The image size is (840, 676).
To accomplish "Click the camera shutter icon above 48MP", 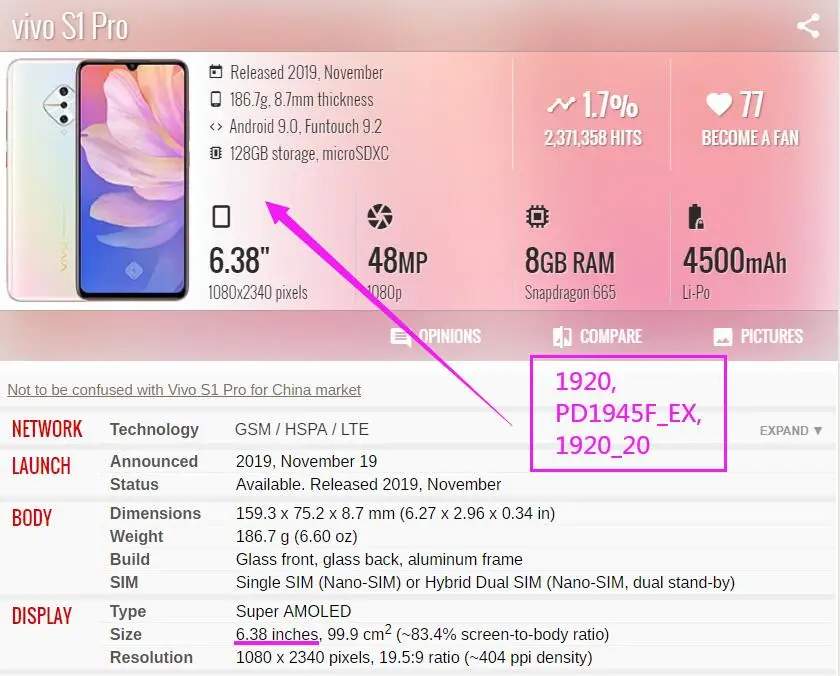I will coord(380,216).
